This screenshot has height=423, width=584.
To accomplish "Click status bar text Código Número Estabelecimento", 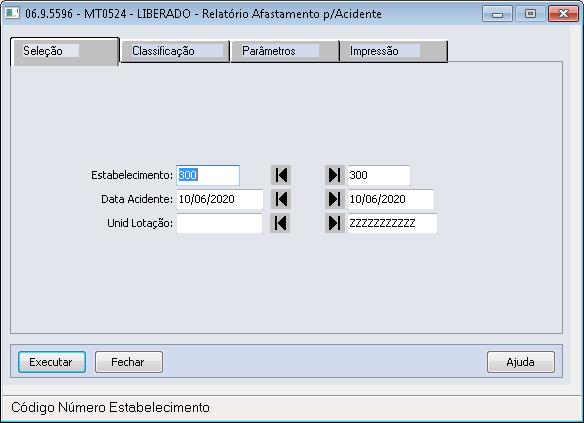I will click(110, 407).
